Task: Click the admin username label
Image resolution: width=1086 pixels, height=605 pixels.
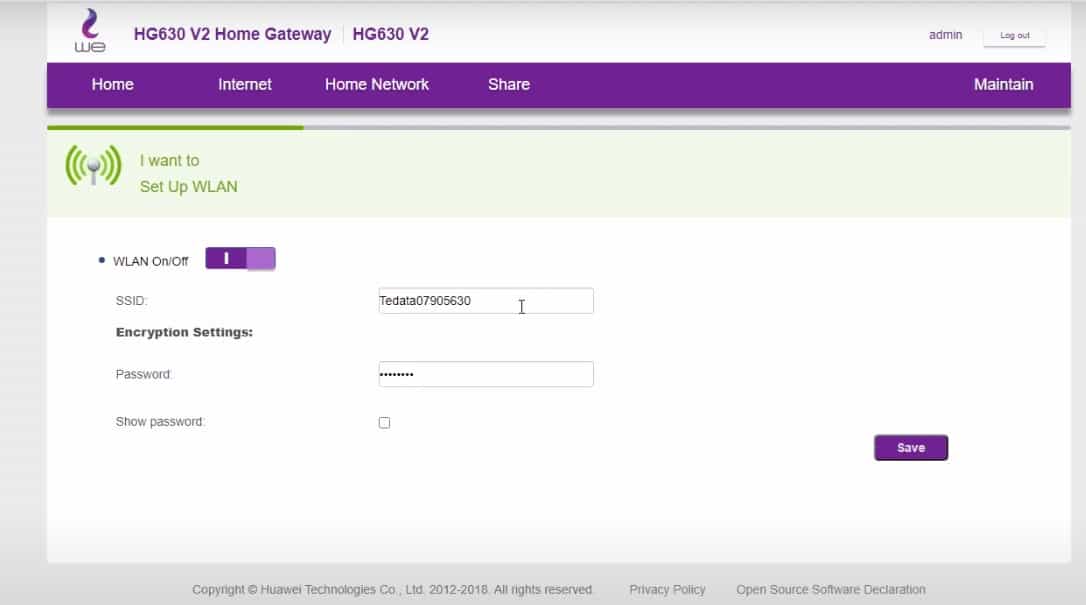Action: click(945, 35)
